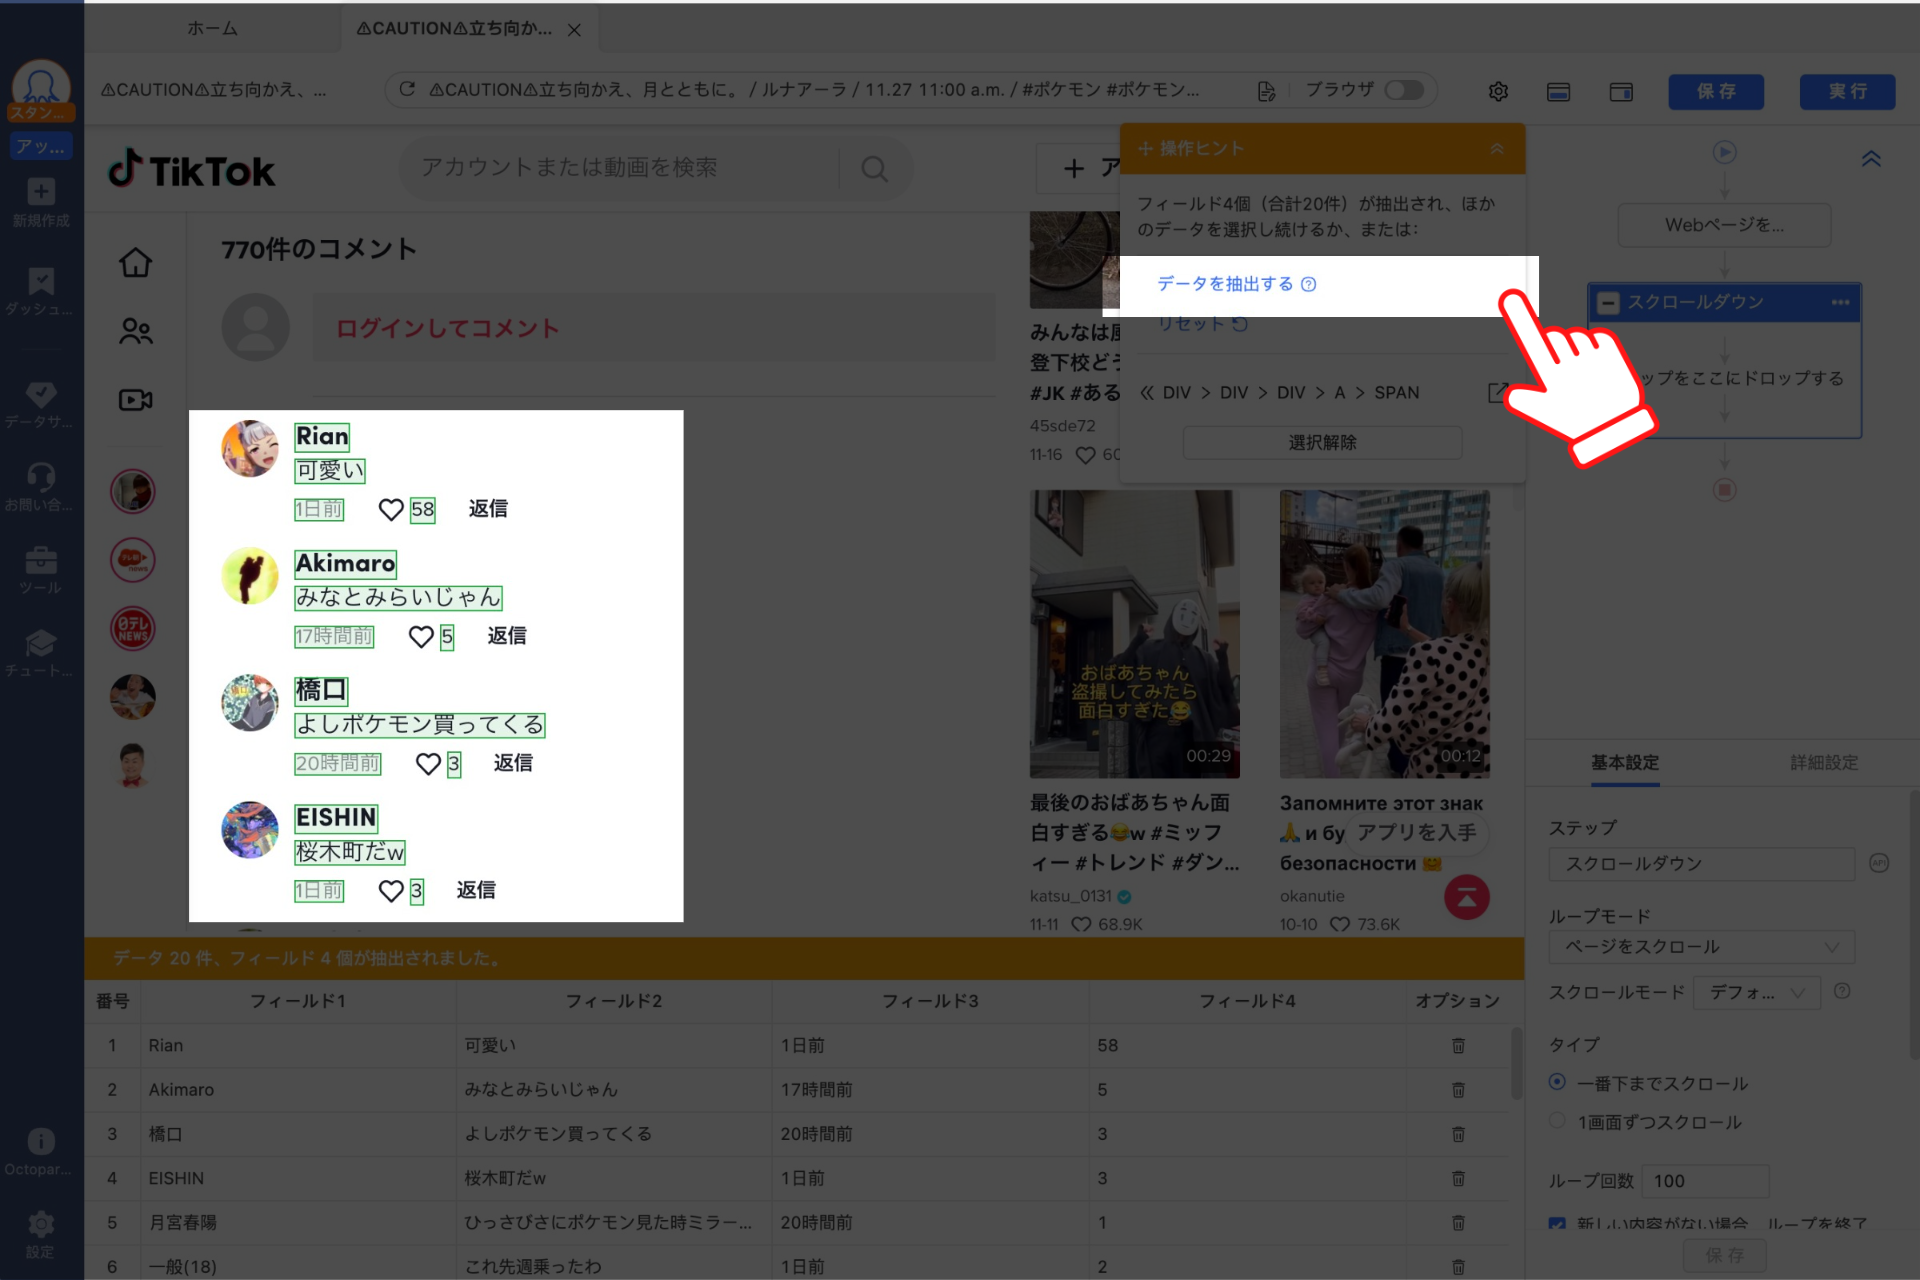
Task: Click 返信 under Akimaro's comment
Action: click(x=507, y=636)
